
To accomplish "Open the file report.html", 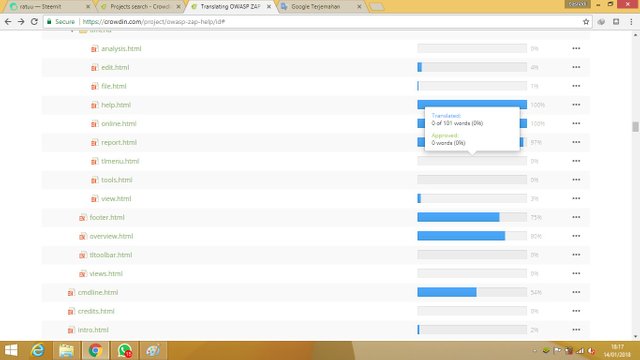I will click(x=119, y=142).
